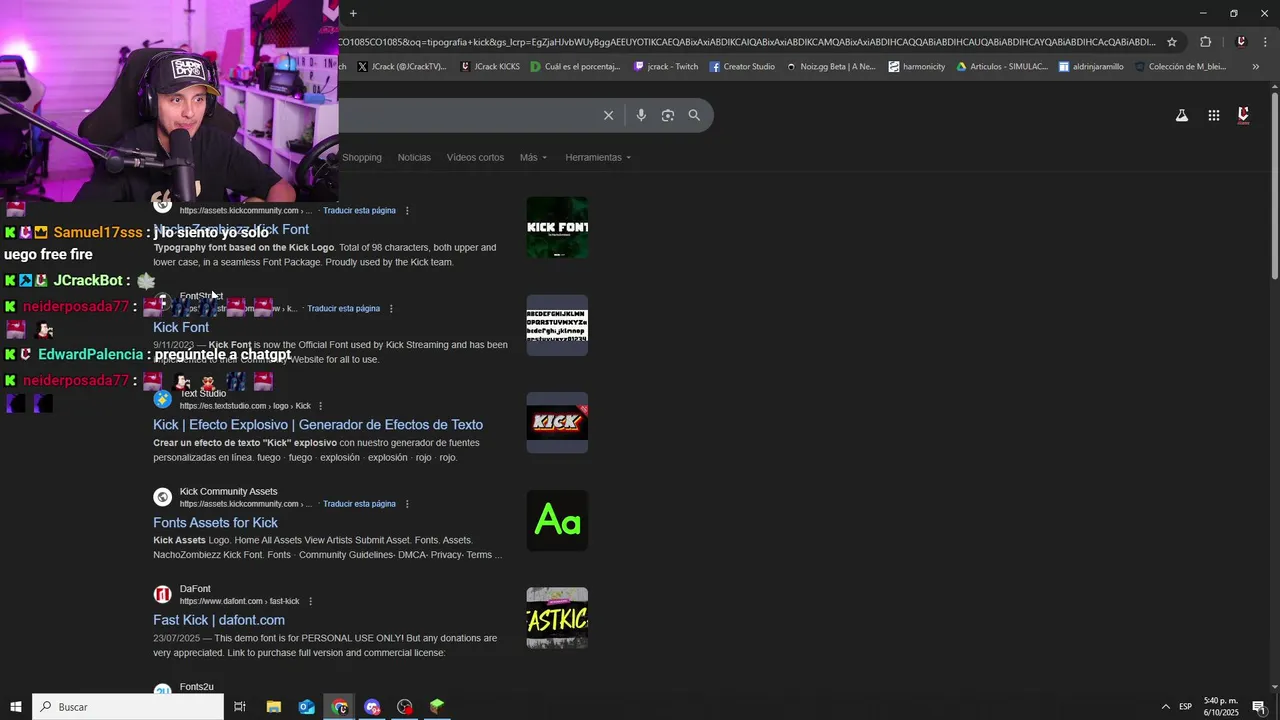
Task: Open Task View on taskbar
Action: coord(240,707)
